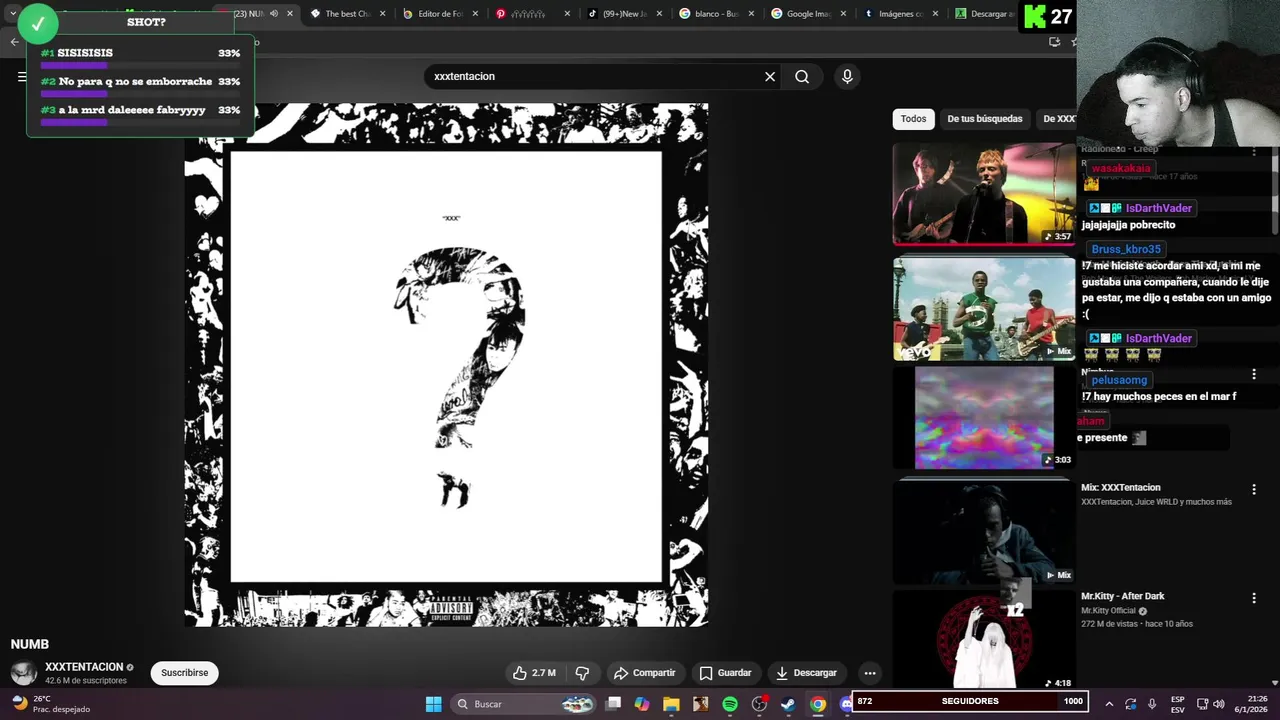Switch to Imágenes tab
Viewport: 1280px width, 720px height.
click(x=901, y=14)
